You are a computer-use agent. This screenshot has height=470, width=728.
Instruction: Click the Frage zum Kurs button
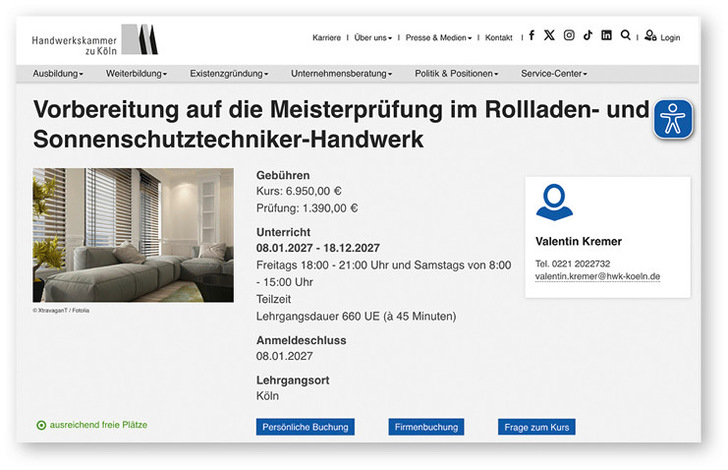click(x=537, y=427)
